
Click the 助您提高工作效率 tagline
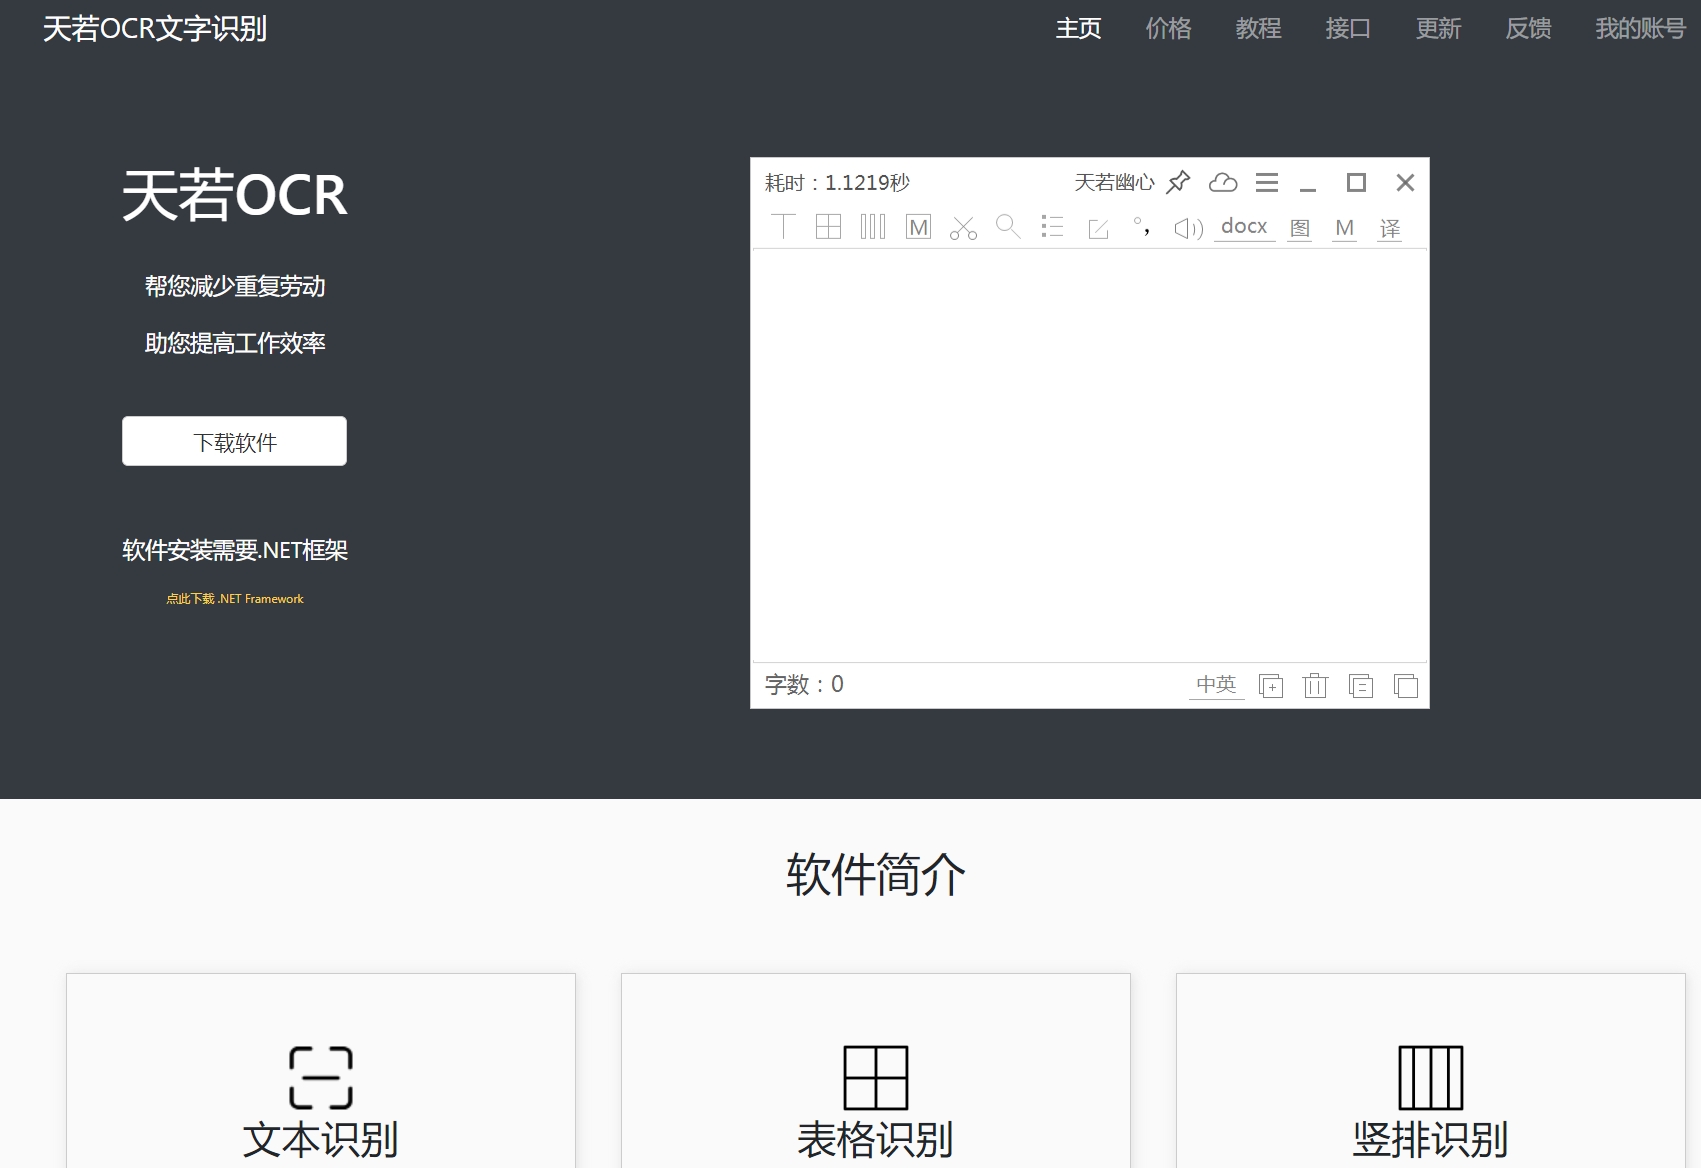(x=235, y=343)
